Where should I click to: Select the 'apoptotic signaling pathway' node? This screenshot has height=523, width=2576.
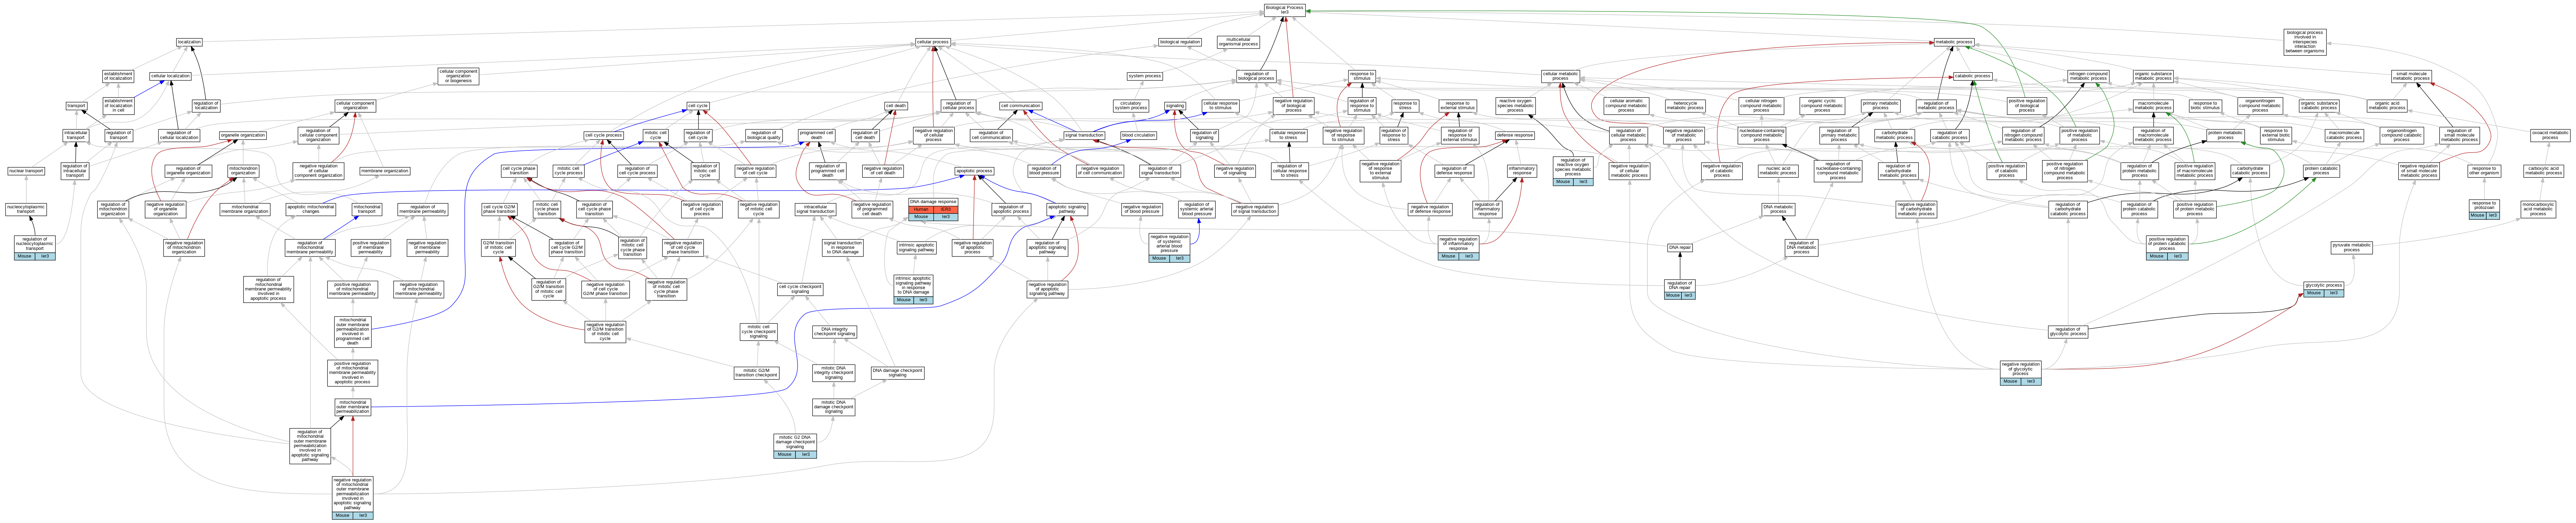[1067, 210]
